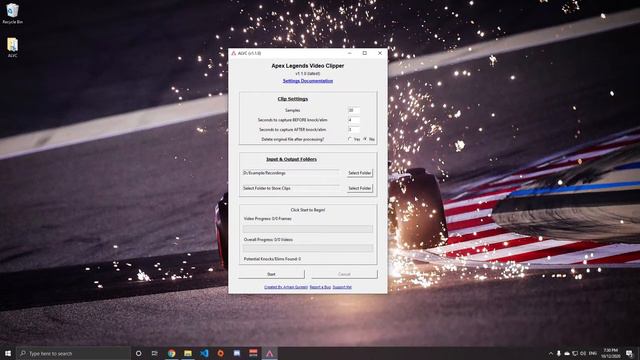
Task: Open the Created By author link
Action: [x=286, y=287]
